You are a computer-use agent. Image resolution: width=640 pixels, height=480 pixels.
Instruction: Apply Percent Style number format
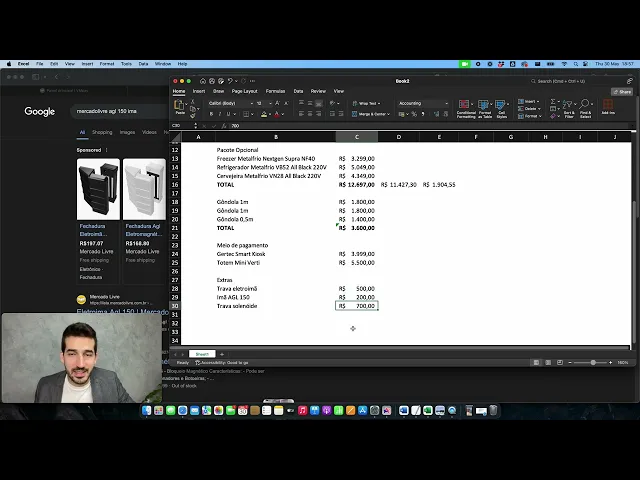tap(414, 114)
